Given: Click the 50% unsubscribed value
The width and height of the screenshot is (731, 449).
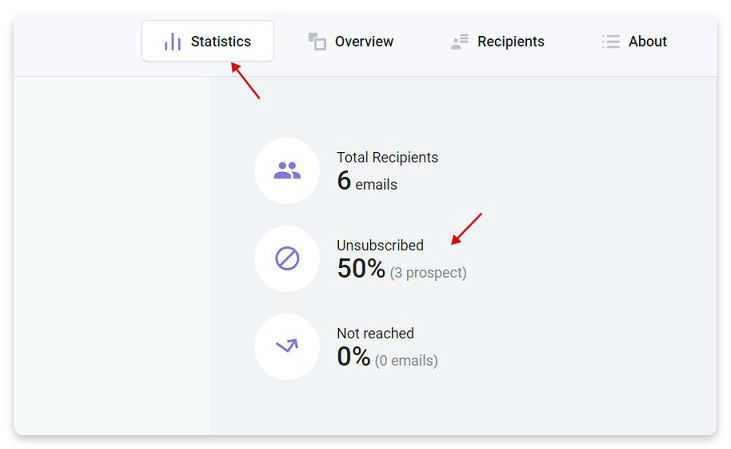Looking at the screenshot, I should click(361, 269).
